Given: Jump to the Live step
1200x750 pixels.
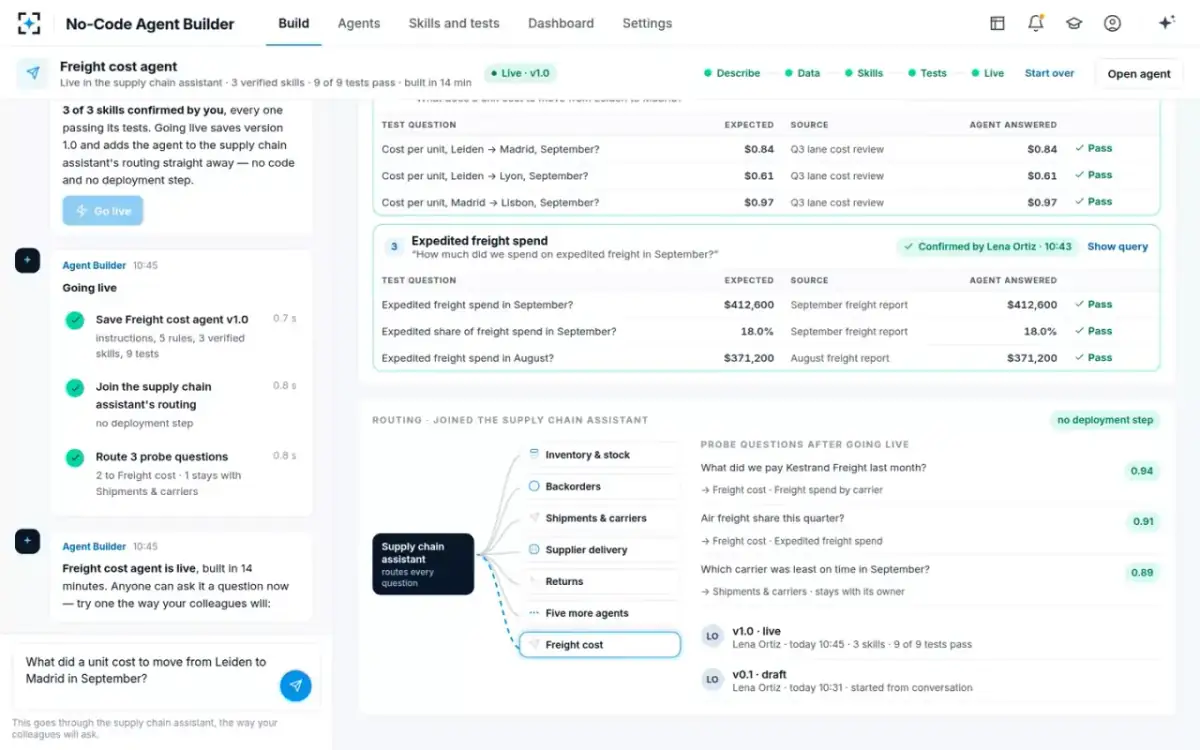Looking at the screenshot, I should pos(987,73).
